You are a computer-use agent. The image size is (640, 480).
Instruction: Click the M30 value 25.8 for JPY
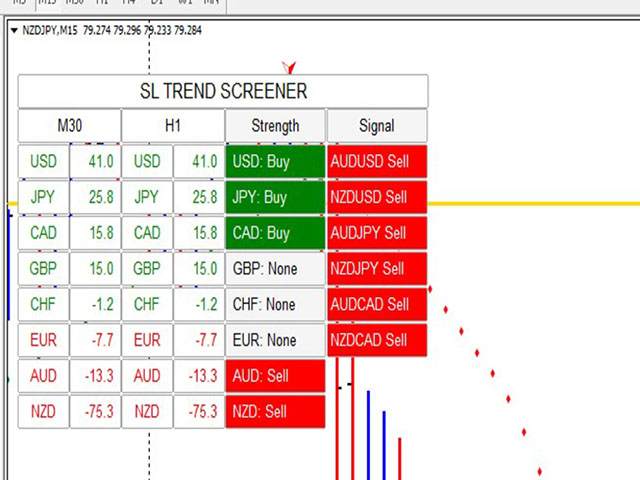point(96,197)
